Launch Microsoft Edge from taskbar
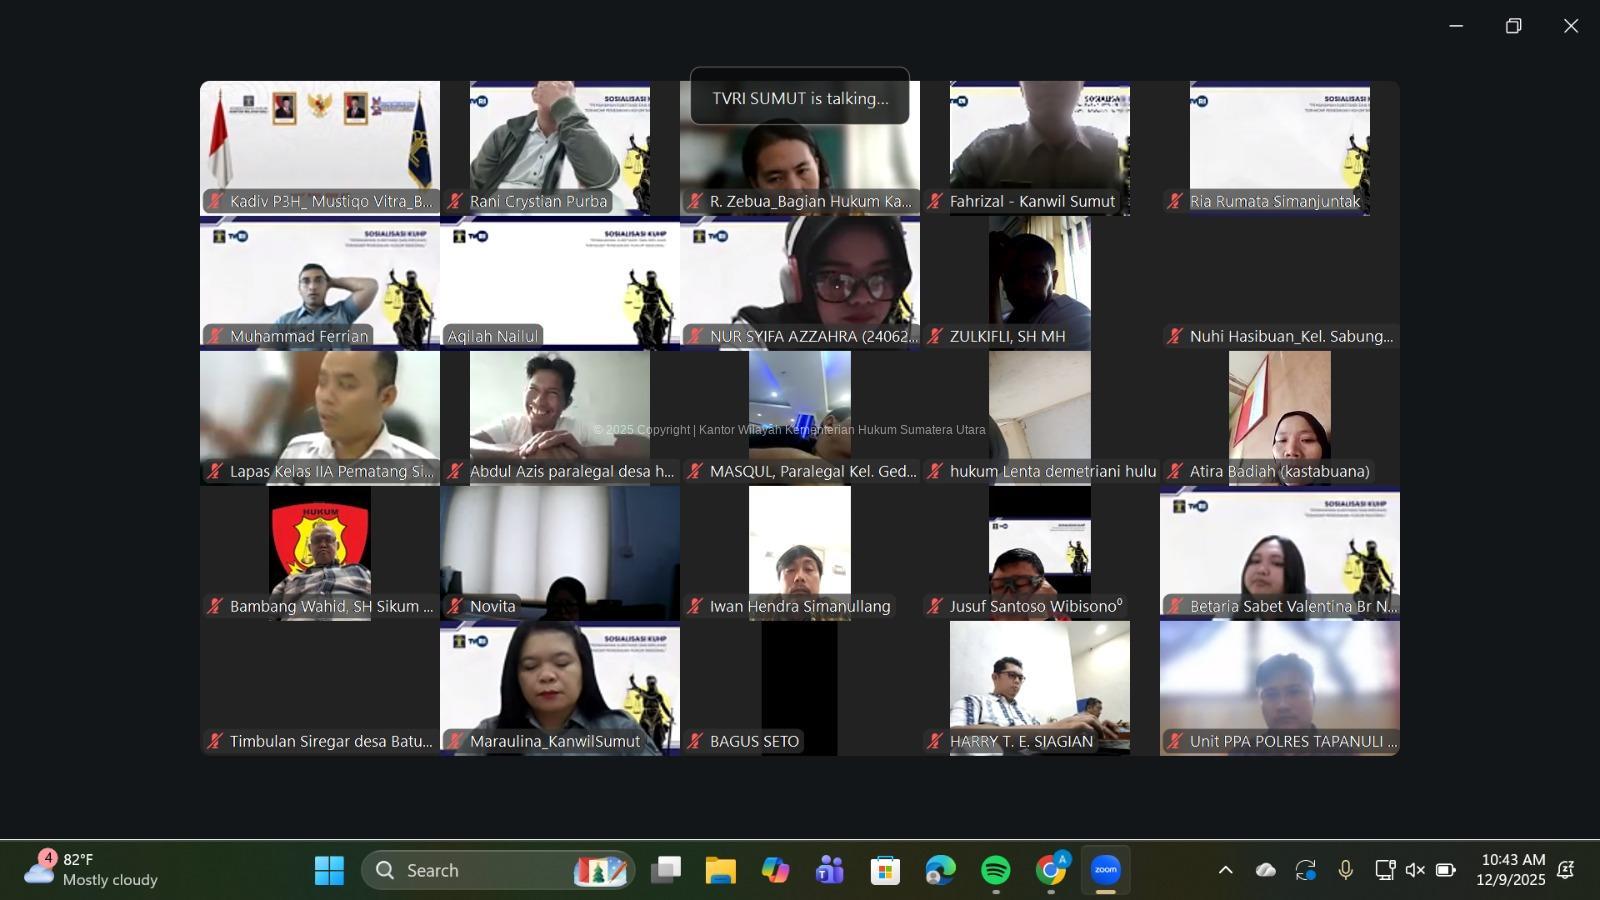Viewport: 1600px width, 900px height. pos(940,870)
